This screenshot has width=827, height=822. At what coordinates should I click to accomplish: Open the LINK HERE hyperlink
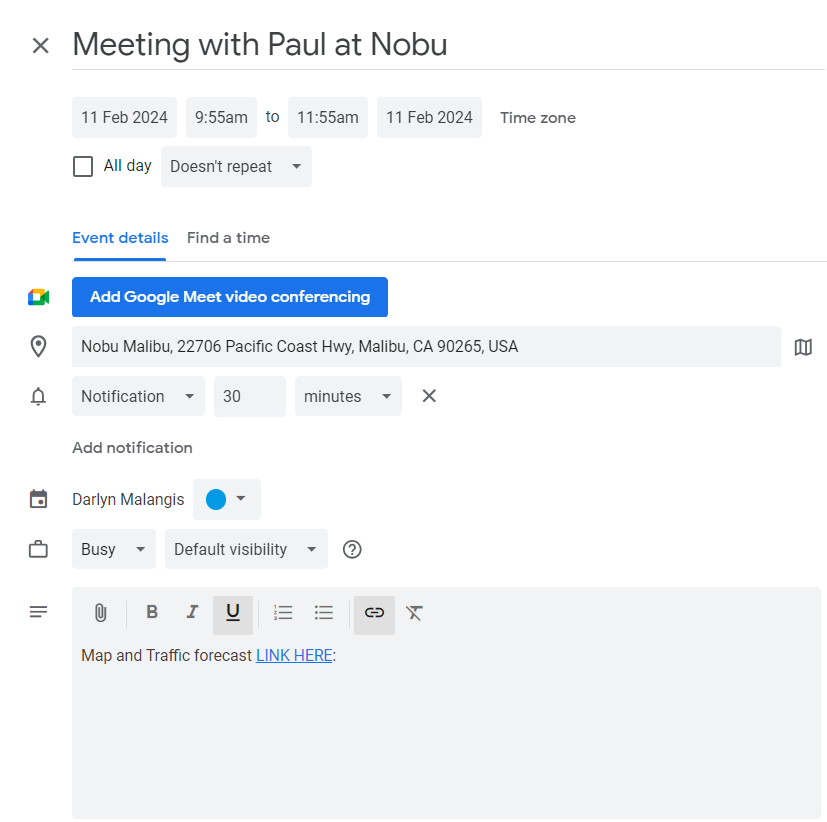click(294, 656)
